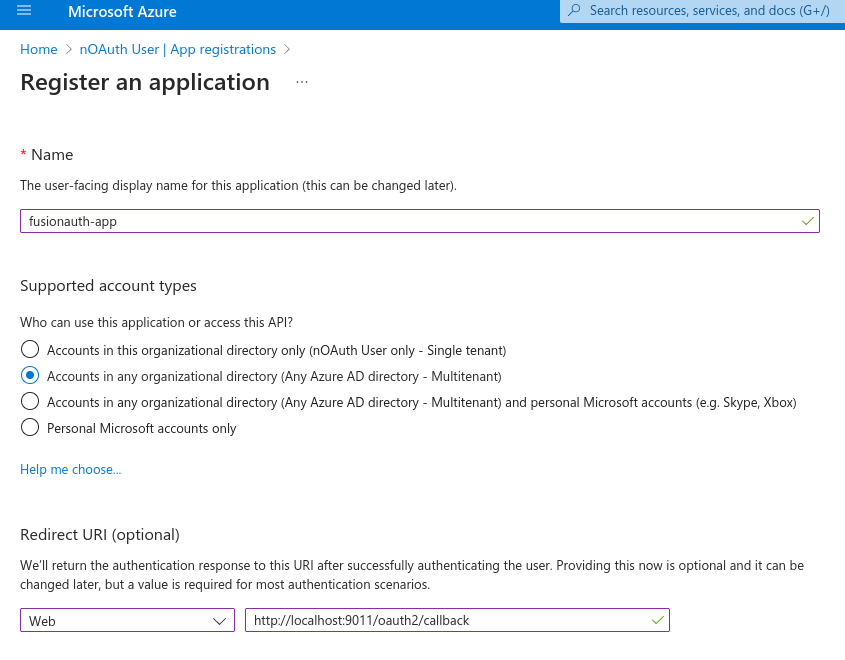
Task: Open nOAuth User App registrations breadcrumb
Action: click(x=178, y=49)
